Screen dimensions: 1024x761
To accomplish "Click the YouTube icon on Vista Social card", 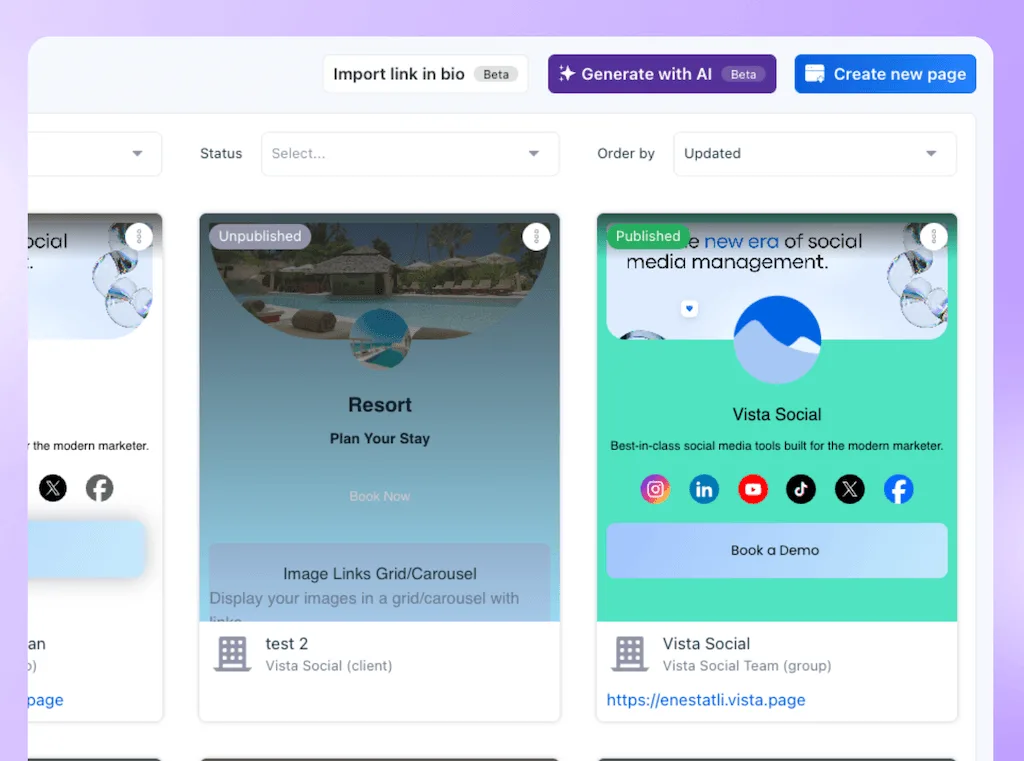I will coord(753,489).
